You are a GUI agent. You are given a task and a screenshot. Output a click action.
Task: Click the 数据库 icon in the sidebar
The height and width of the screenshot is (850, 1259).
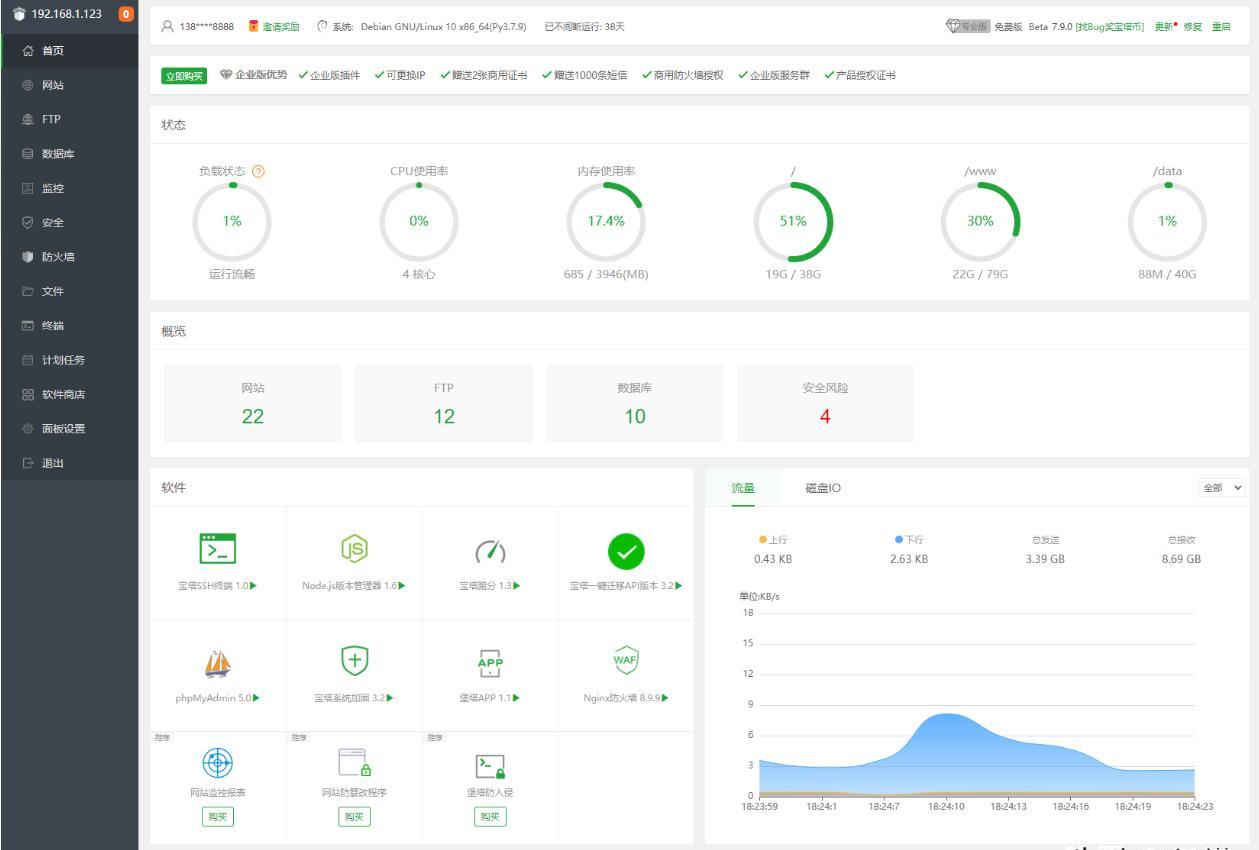point(27,154)
